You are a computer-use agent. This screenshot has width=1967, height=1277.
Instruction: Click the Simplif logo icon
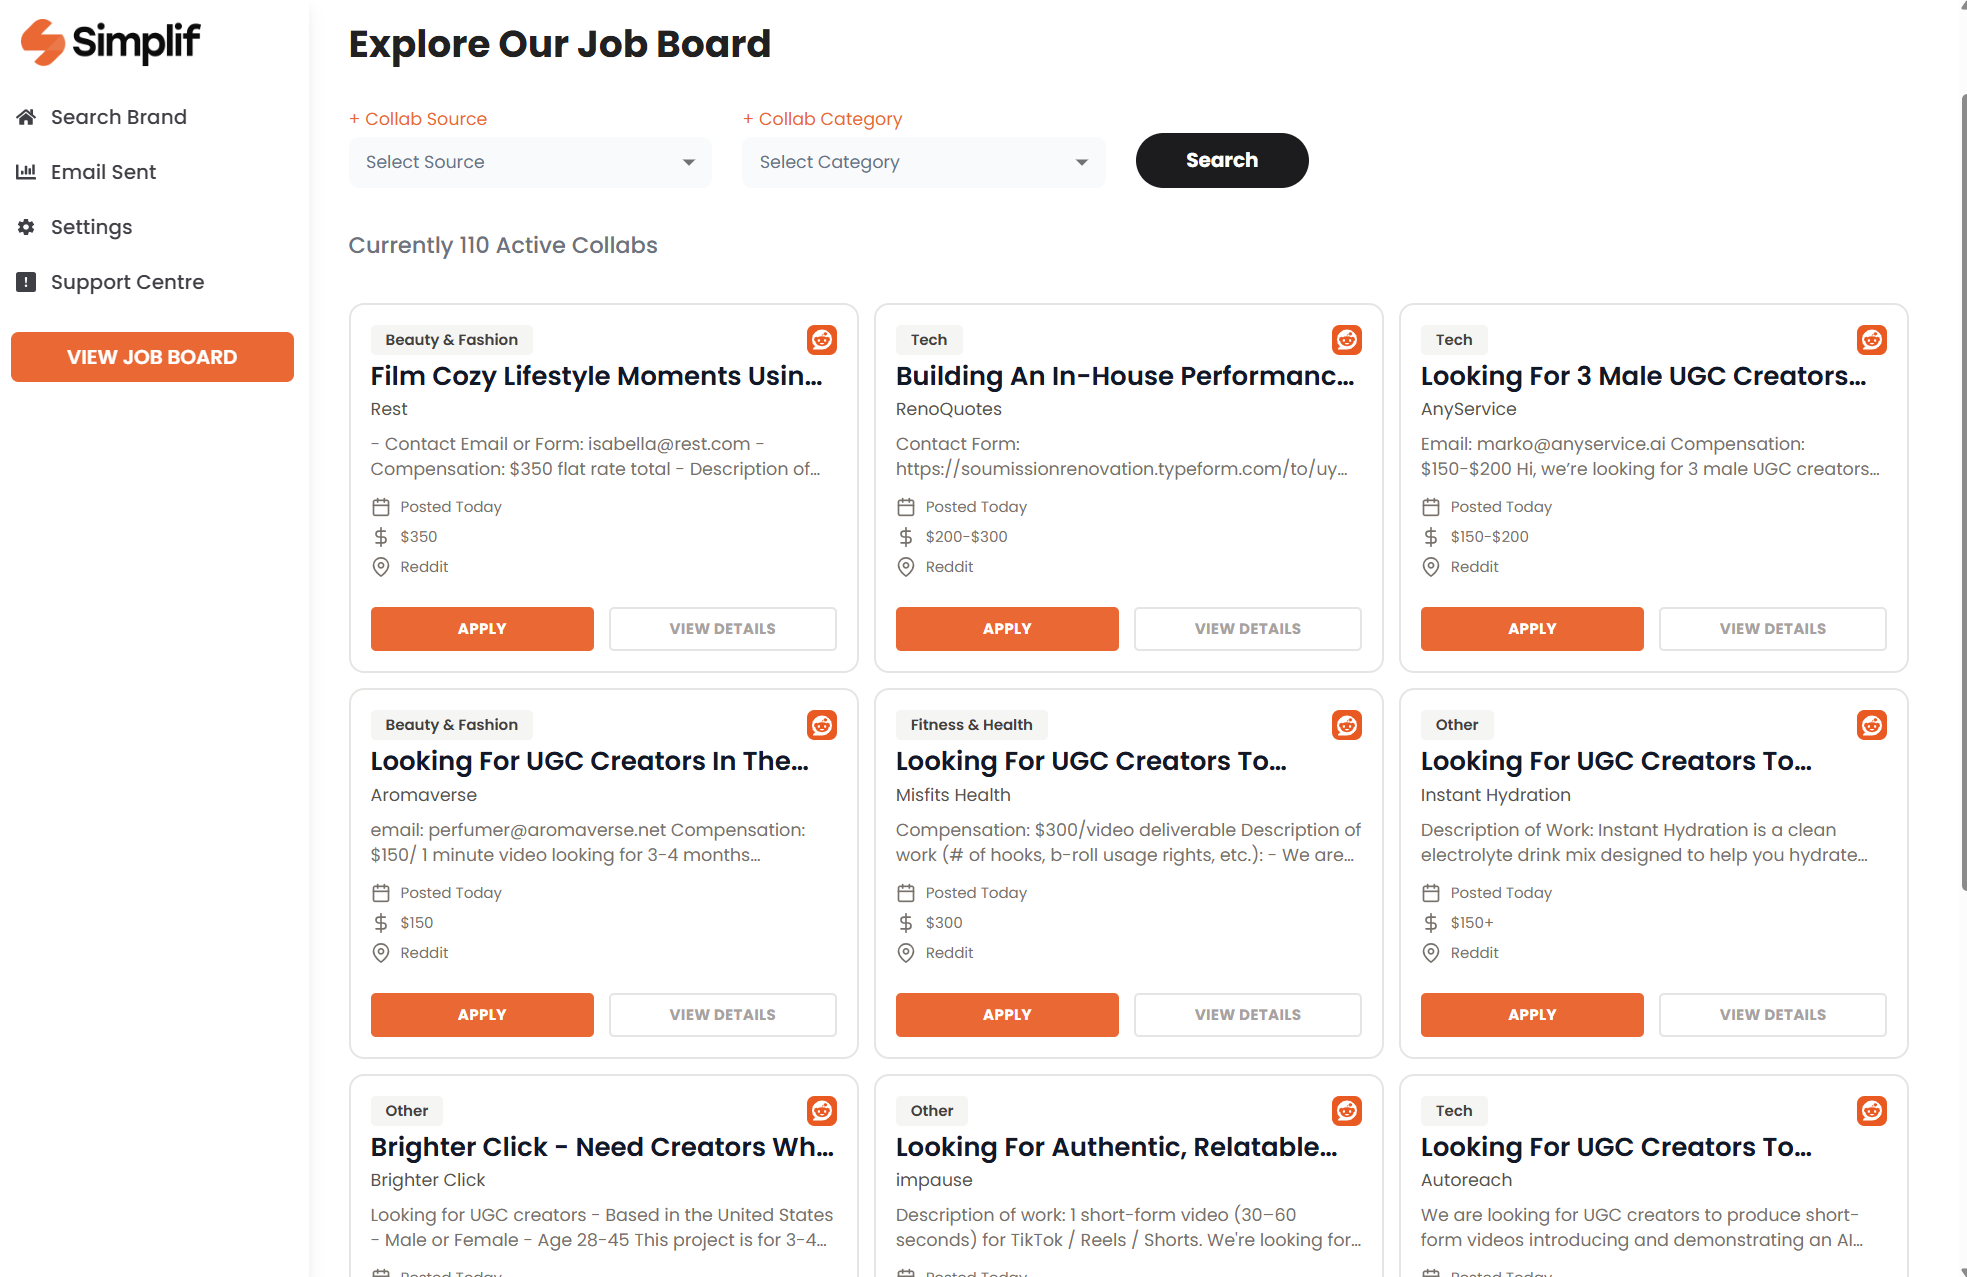(x=43, y=42)
